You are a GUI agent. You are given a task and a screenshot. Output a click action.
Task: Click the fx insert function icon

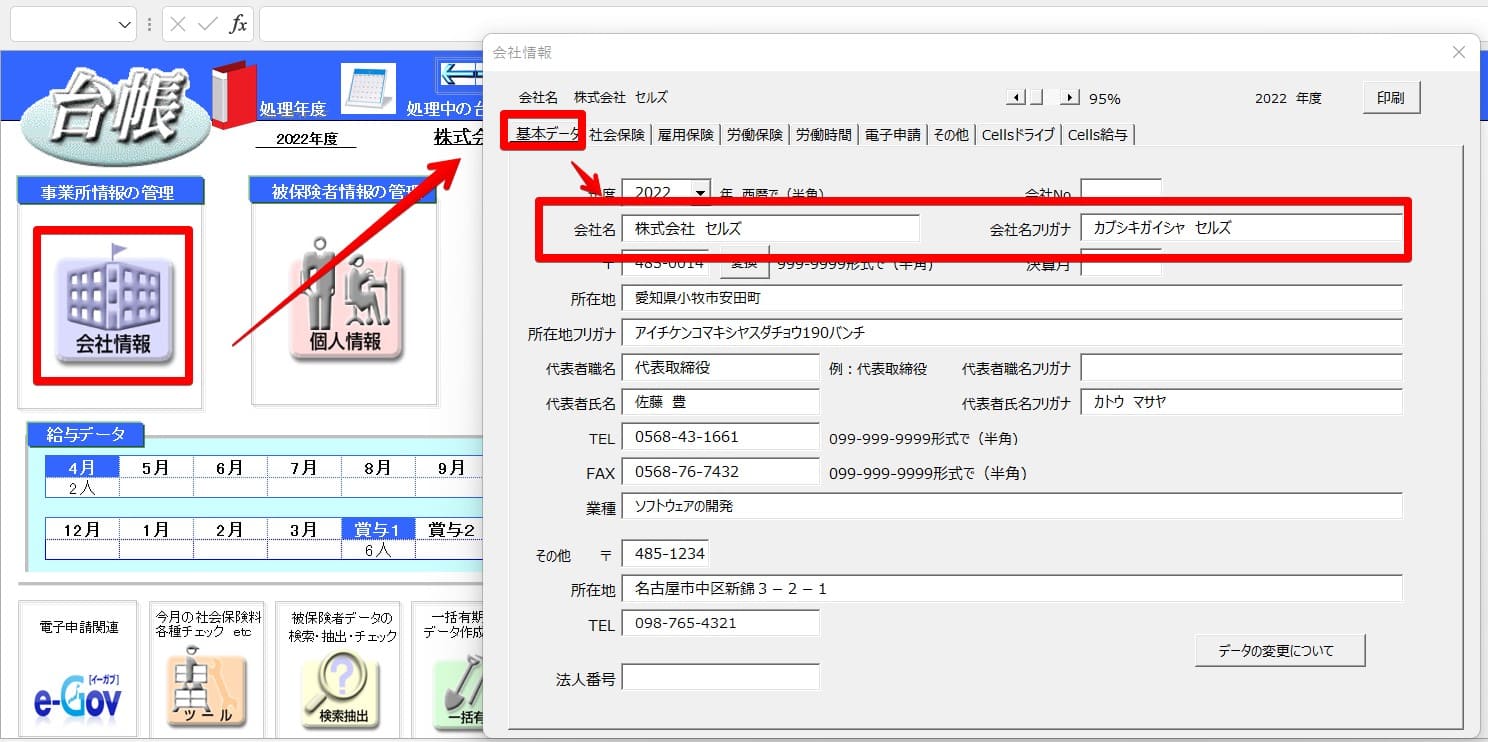point(238,25)
